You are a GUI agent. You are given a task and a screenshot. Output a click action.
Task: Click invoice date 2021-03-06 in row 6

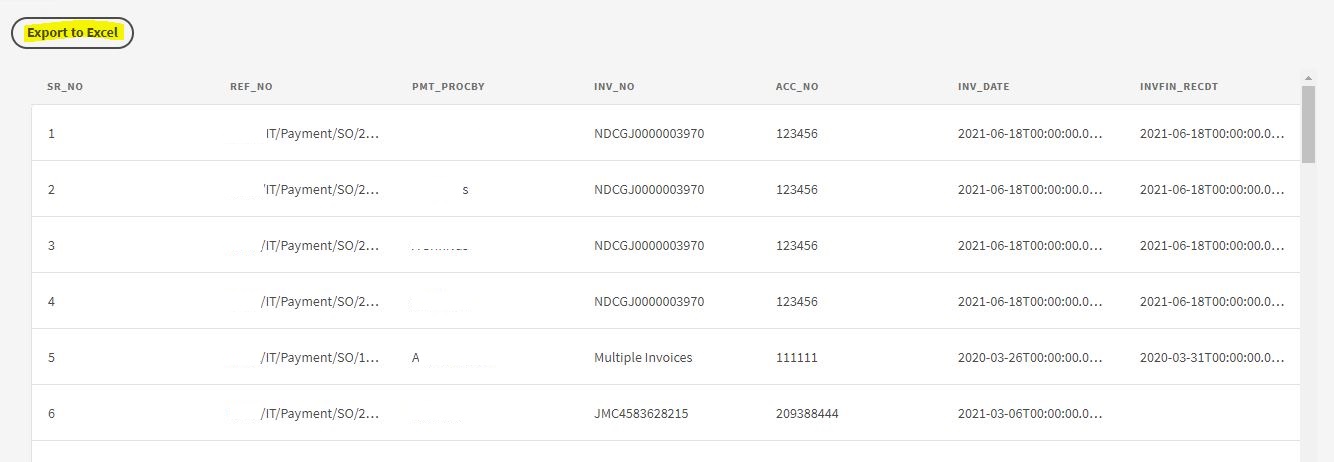[1030, 413]
